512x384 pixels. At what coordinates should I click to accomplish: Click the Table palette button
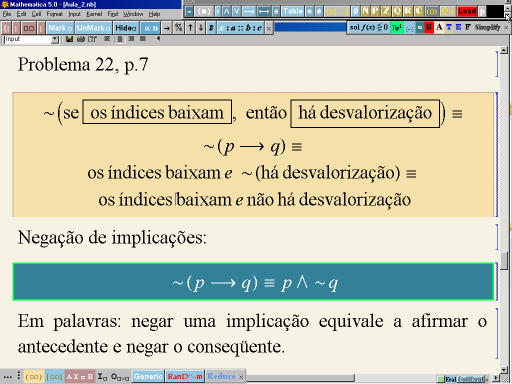293,11
